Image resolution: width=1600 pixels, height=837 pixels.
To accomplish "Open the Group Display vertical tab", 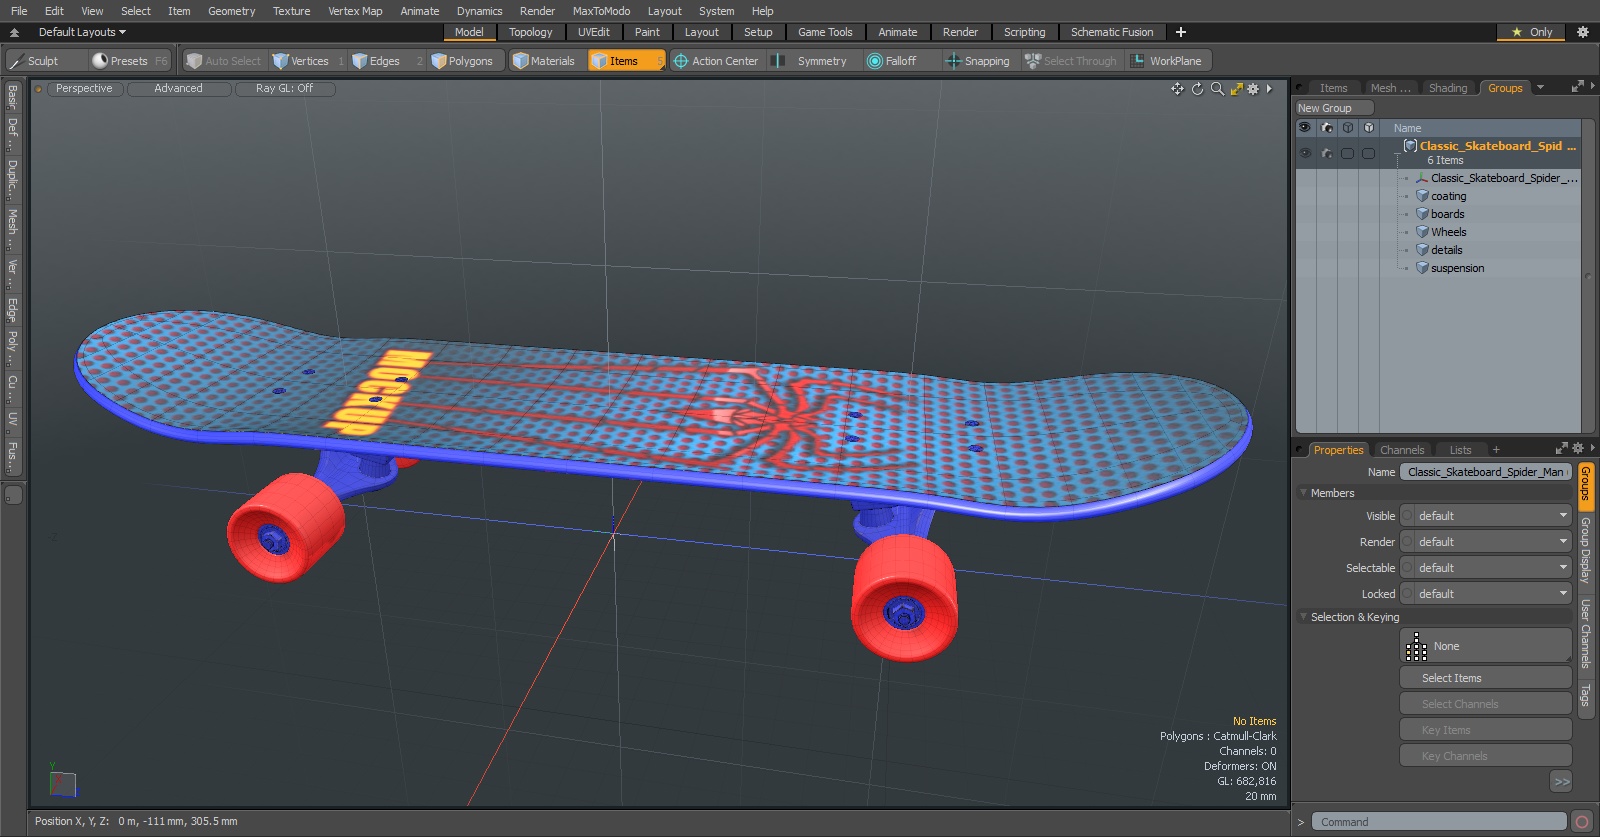I will (x=1586, y=551).
